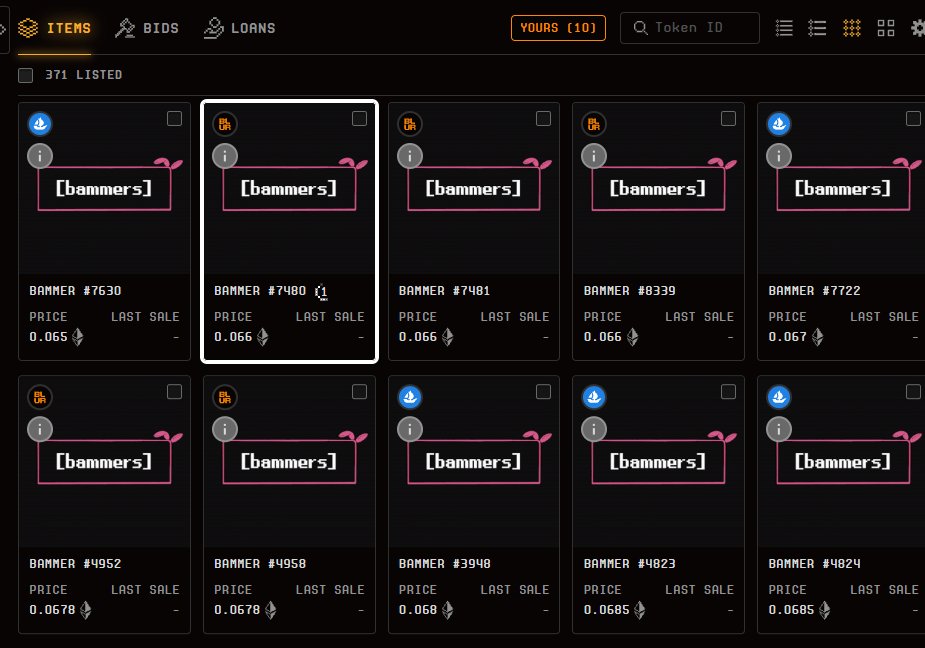Image resolution: width=925 pixels, height=648 pixels.
Task: Click the OpenSea icon on Bammer #3948
Action: coord(410,397)
